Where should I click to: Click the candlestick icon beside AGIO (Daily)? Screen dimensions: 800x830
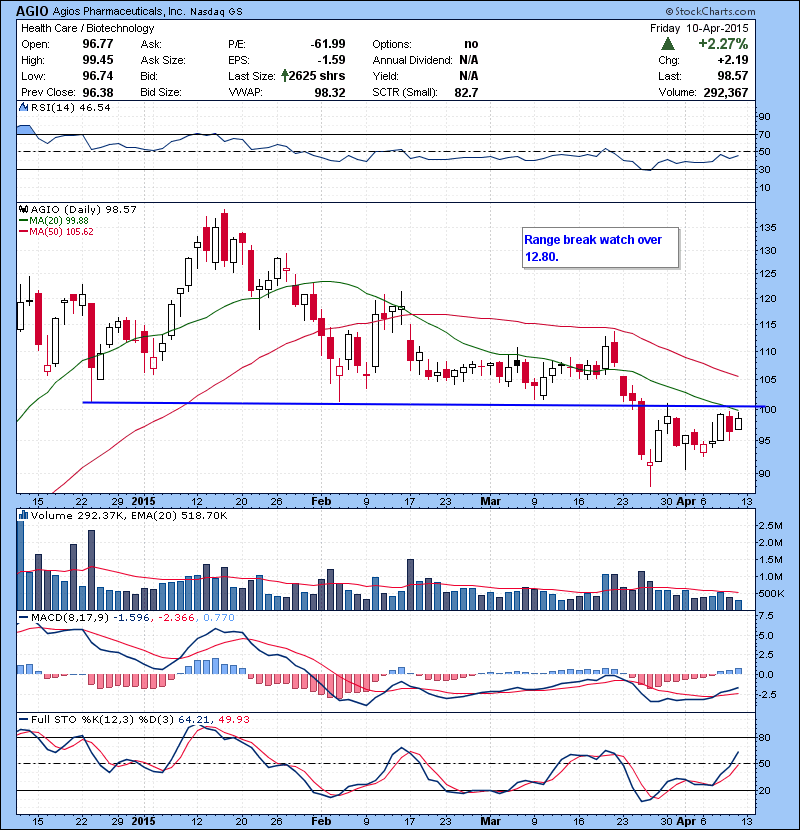tap(24, 209)
